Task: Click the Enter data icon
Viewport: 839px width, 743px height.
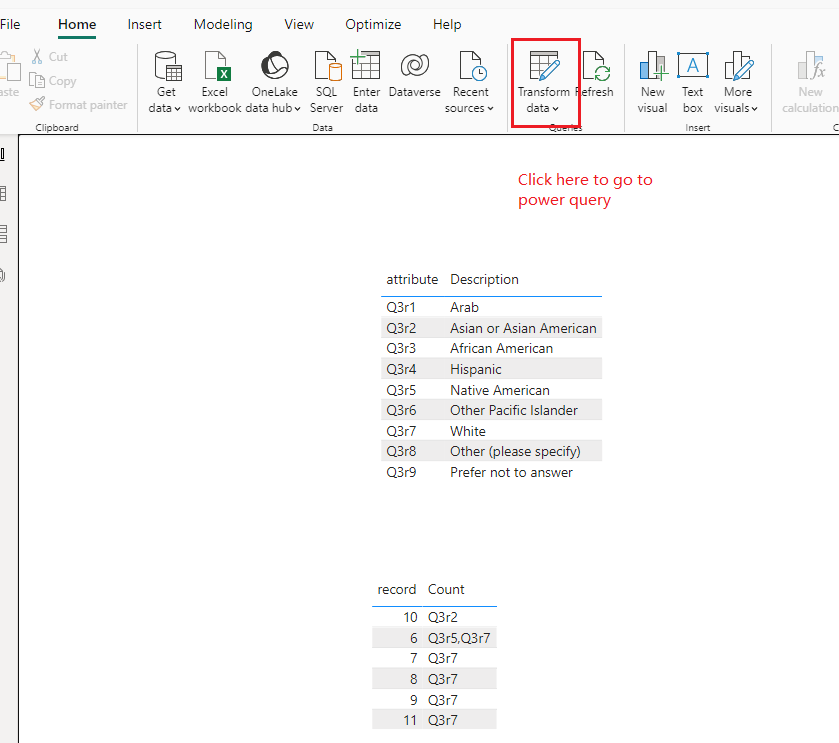Action: (366, 65)
